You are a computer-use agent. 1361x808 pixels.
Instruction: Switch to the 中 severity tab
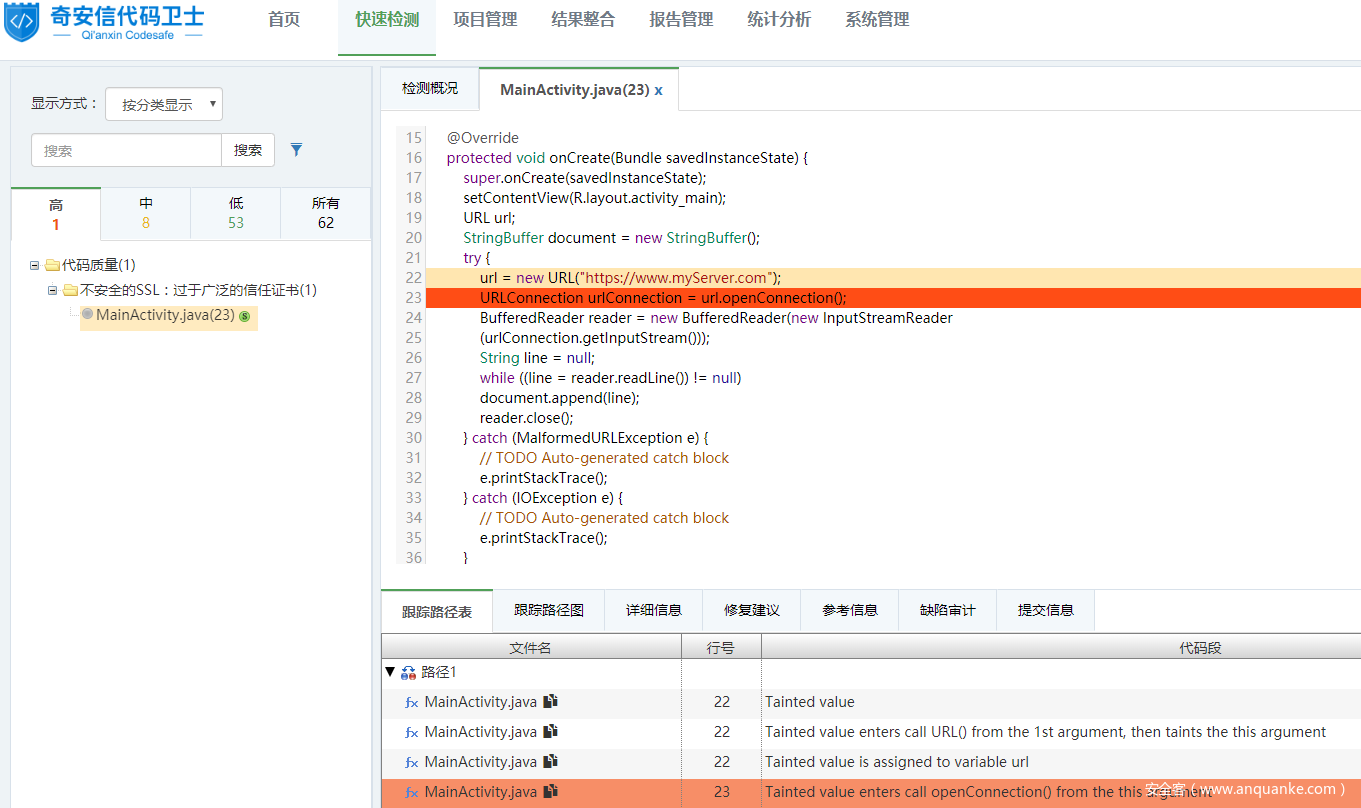tap(146, 213)
